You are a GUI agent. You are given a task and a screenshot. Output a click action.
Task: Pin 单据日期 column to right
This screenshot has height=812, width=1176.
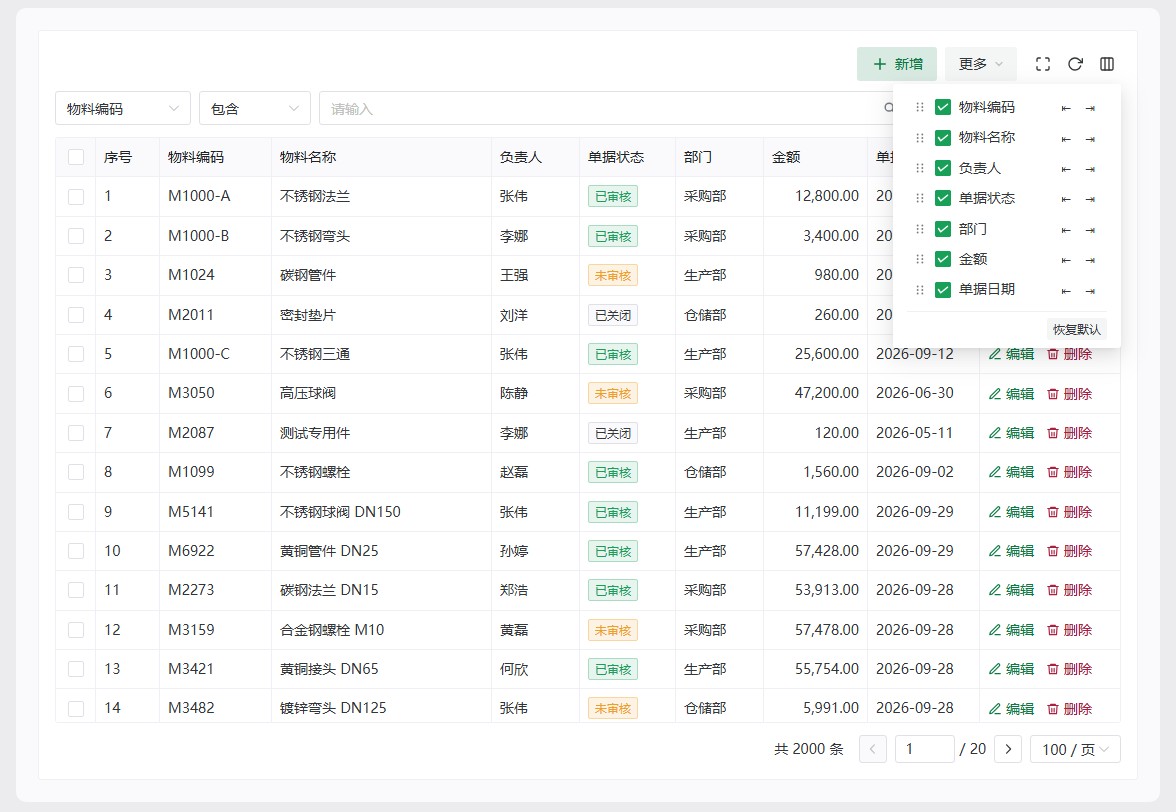tap(1090, 291)
